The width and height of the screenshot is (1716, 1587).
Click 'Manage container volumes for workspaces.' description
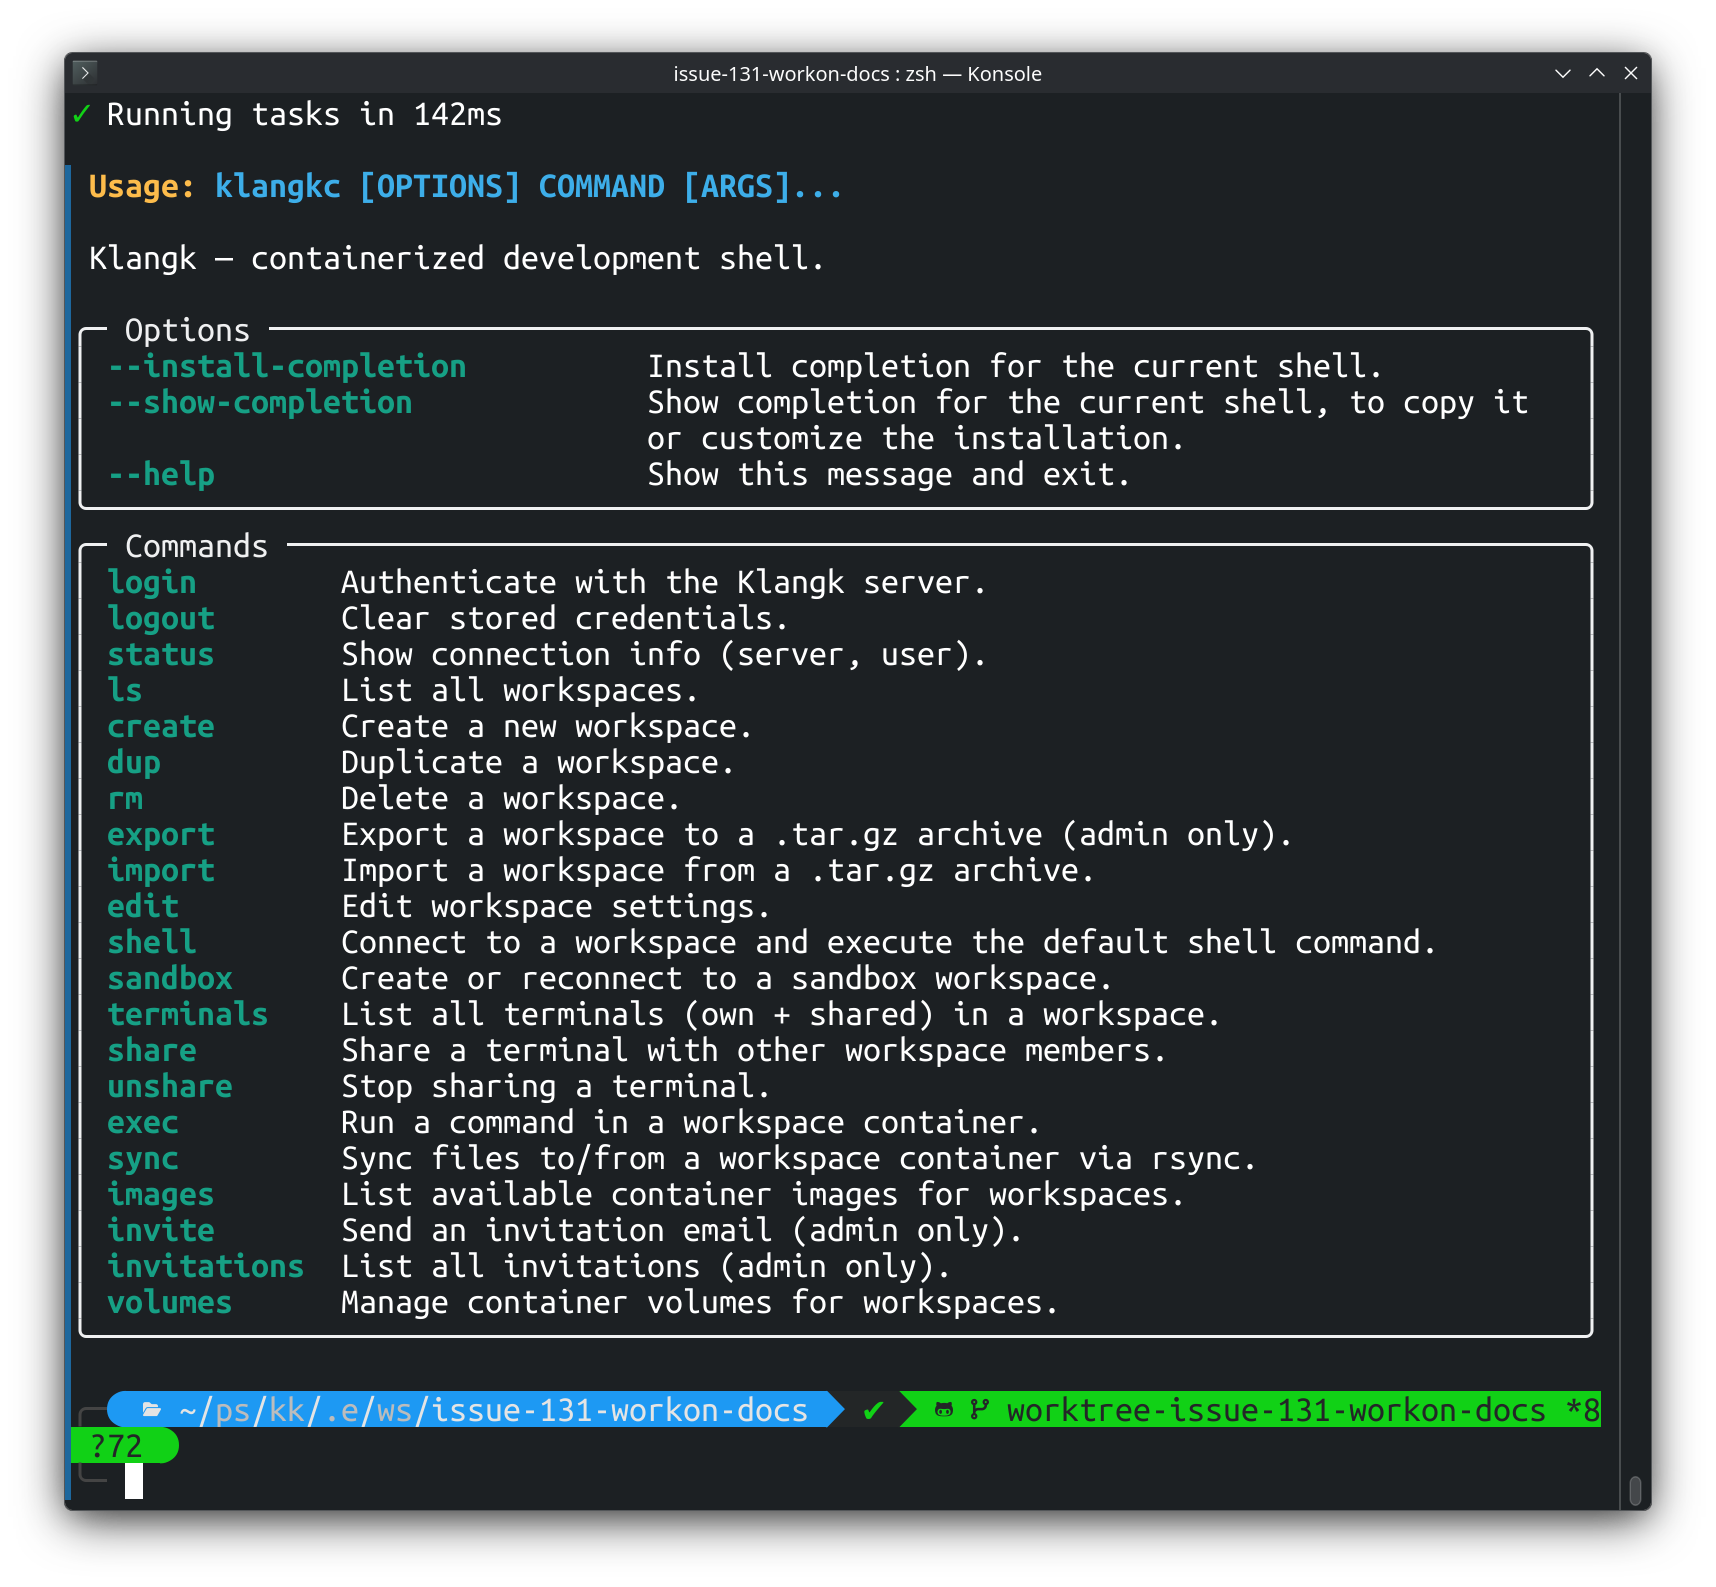[700, 1302]
